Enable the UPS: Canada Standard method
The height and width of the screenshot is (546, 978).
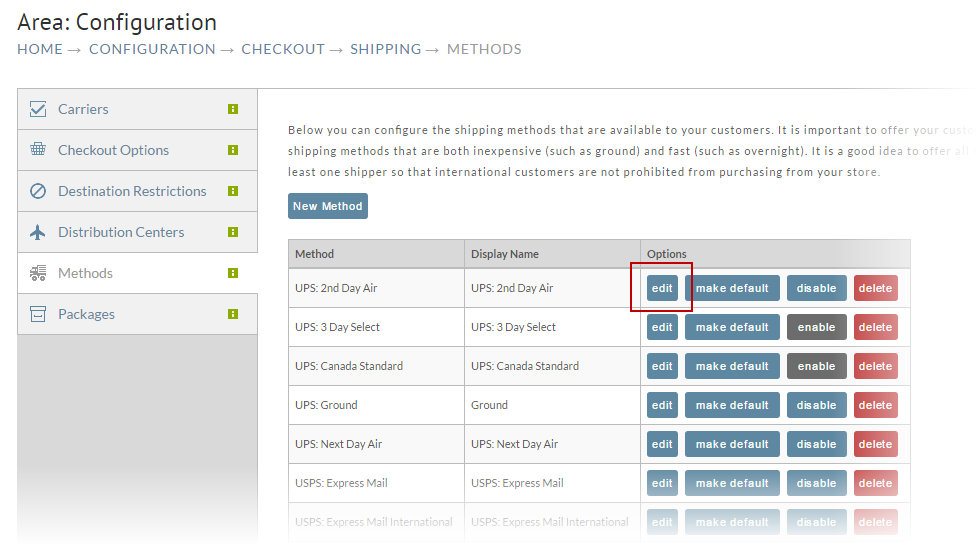point(816,366)
